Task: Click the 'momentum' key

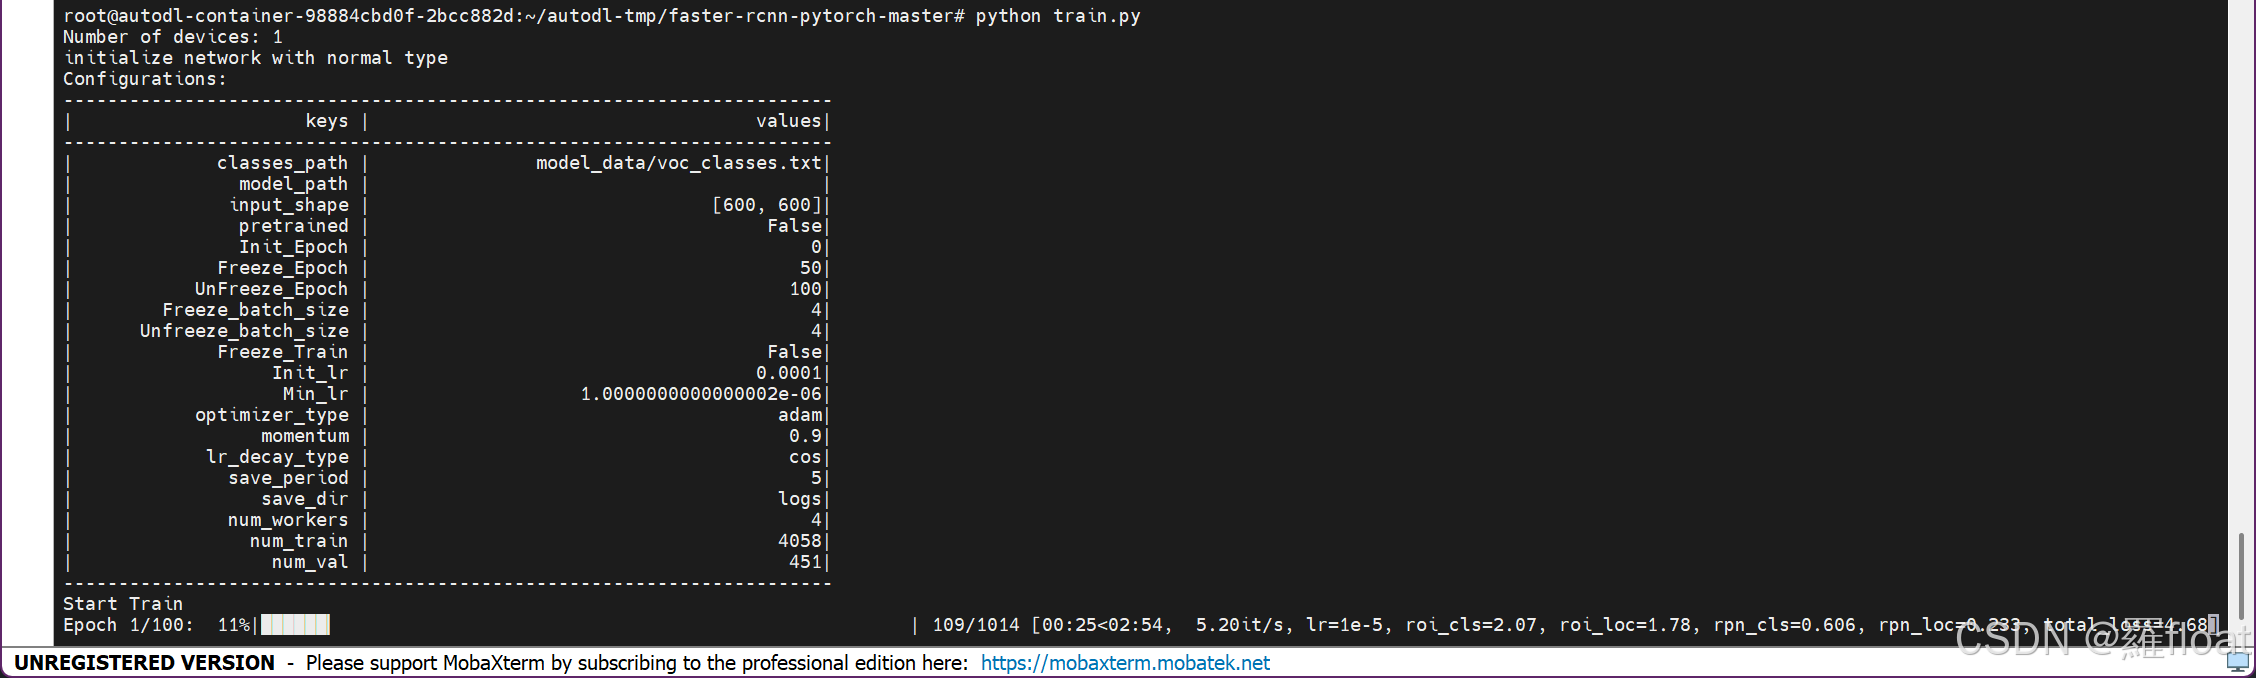Action: pyautogui.click(x=305, y=436)
